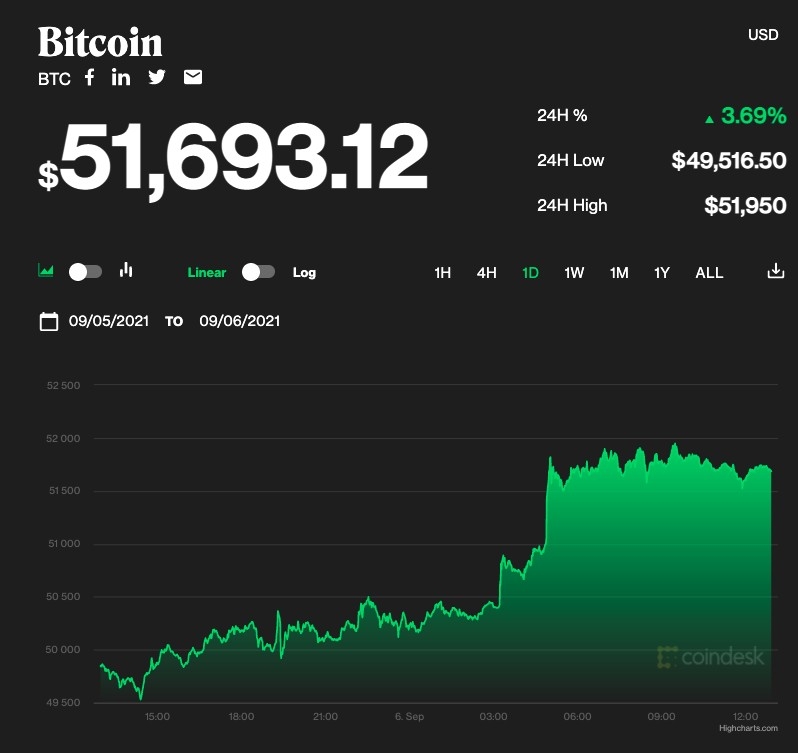Select the area chart icon
This screenshot has height=753, width=798.
46,271
